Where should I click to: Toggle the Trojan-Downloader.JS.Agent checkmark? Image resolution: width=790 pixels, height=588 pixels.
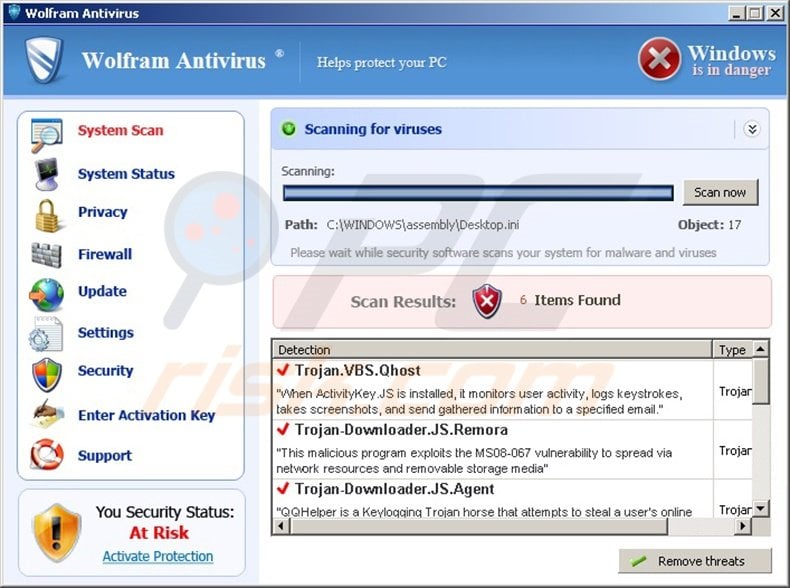click(283, 488)
